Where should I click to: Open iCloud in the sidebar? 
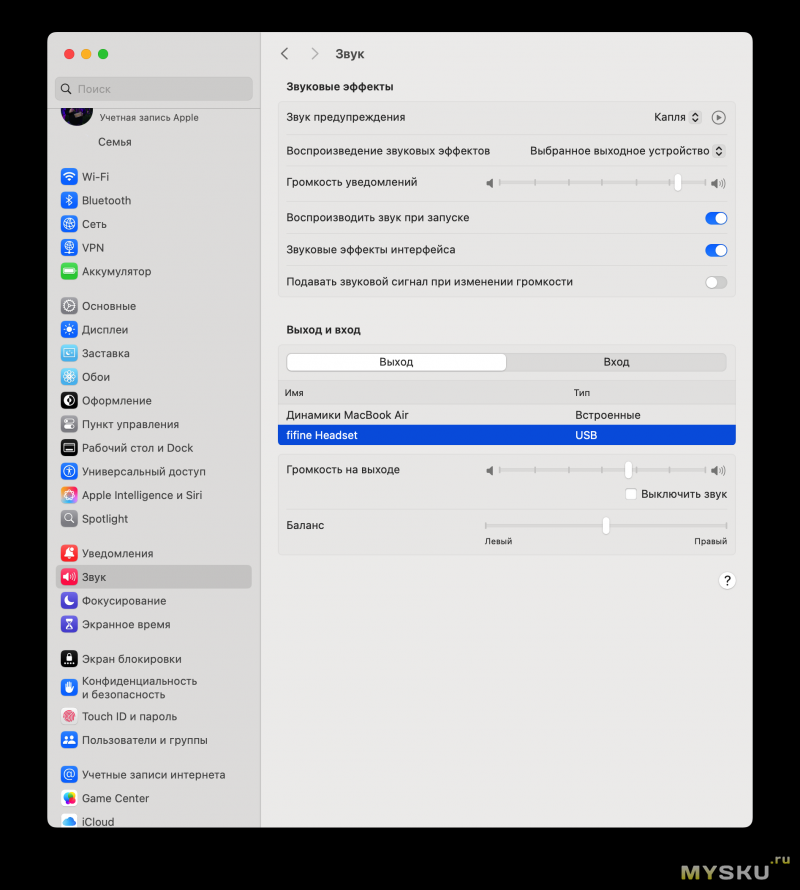click(x=98, y=821)
